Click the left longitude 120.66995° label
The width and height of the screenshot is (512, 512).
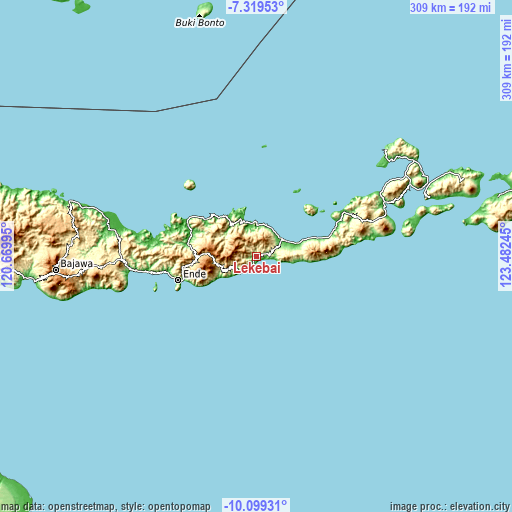[7, 255]
